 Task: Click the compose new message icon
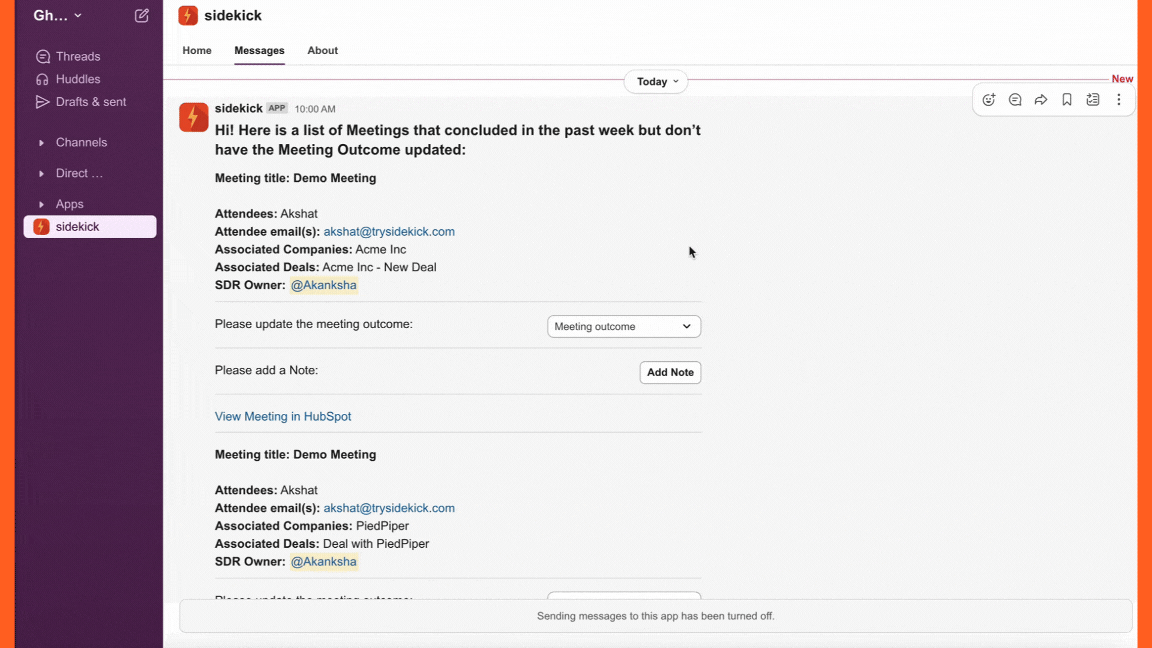tap(142, 15)
